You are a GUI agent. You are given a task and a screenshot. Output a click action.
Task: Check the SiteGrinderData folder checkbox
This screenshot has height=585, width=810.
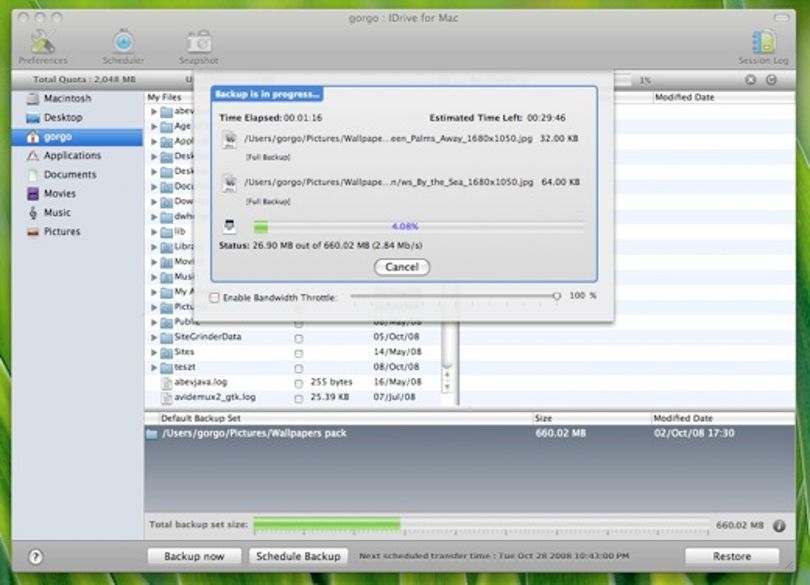[x=299, y=338]
